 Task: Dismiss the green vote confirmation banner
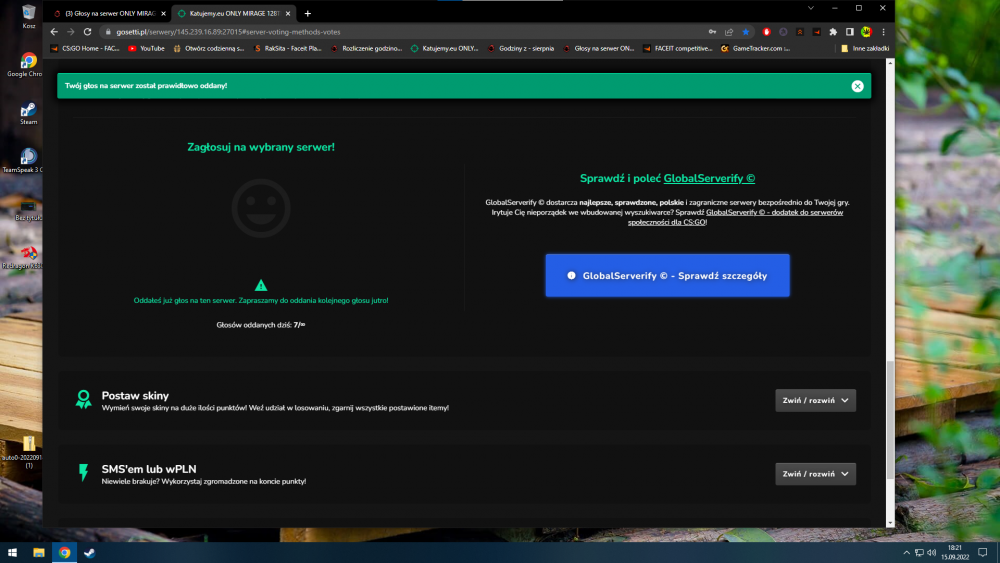[857, 86]
